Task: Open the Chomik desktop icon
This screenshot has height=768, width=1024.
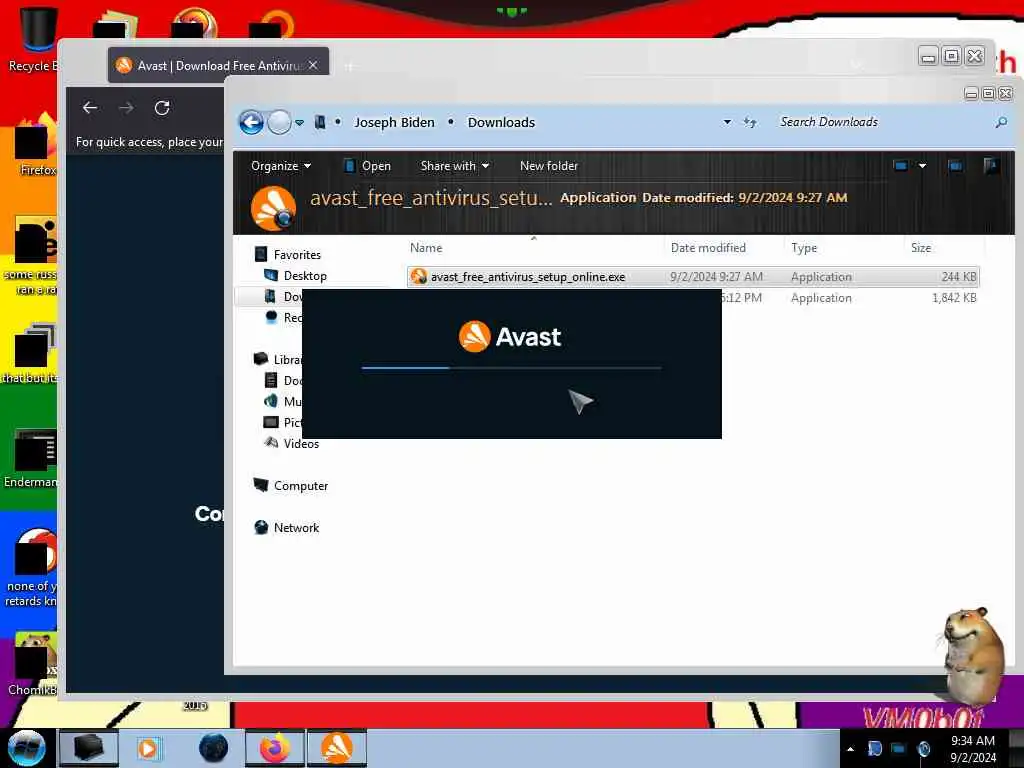Action: [x=33, y=664]
